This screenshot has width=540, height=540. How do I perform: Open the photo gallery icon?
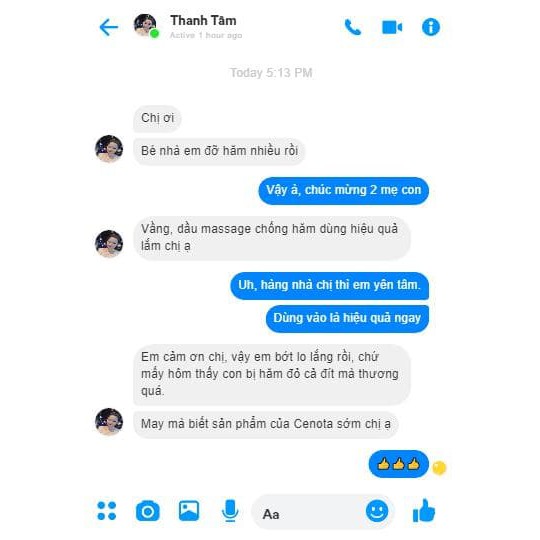tap(189, 510)
